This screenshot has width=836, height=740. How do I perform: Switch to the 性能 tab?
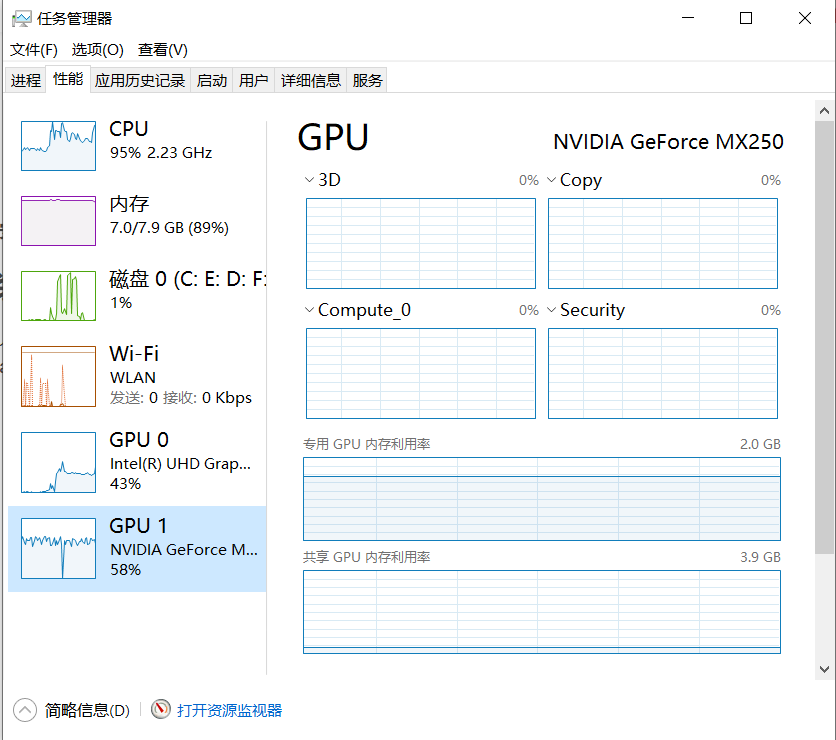(68, 79)
